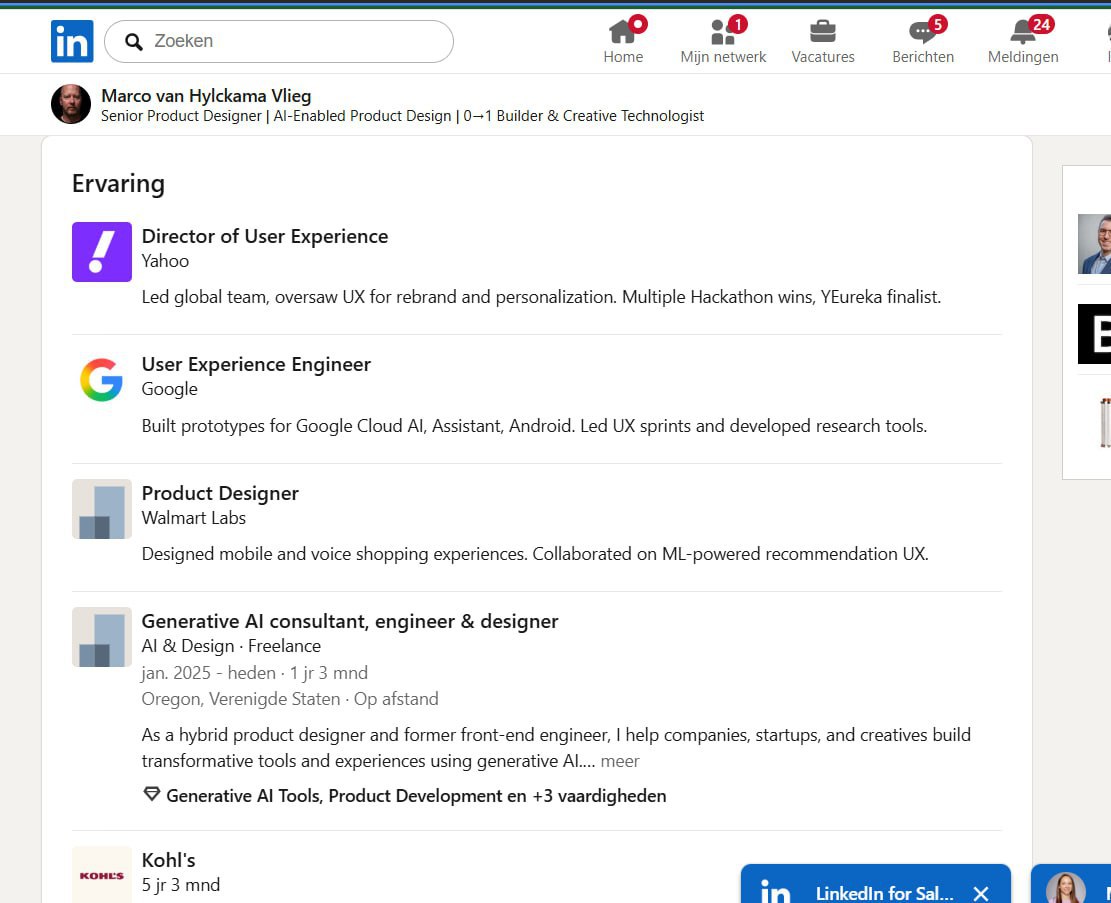Click the Kohl's duration '5 jr 3 mnd'
Viewport: 1111px width, 903px height.
[x=181, y=885]
